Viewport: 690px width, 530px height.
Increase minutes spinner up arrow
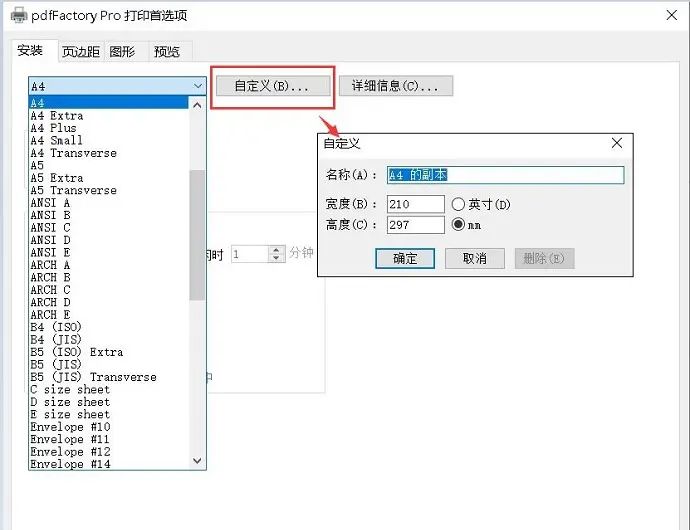276,250
